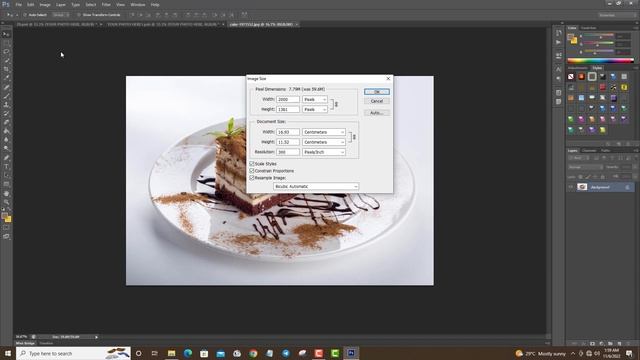This screenshot has height=360, width=640.
Task: Open document Width Centimeters dropdown
Action: 324,132
